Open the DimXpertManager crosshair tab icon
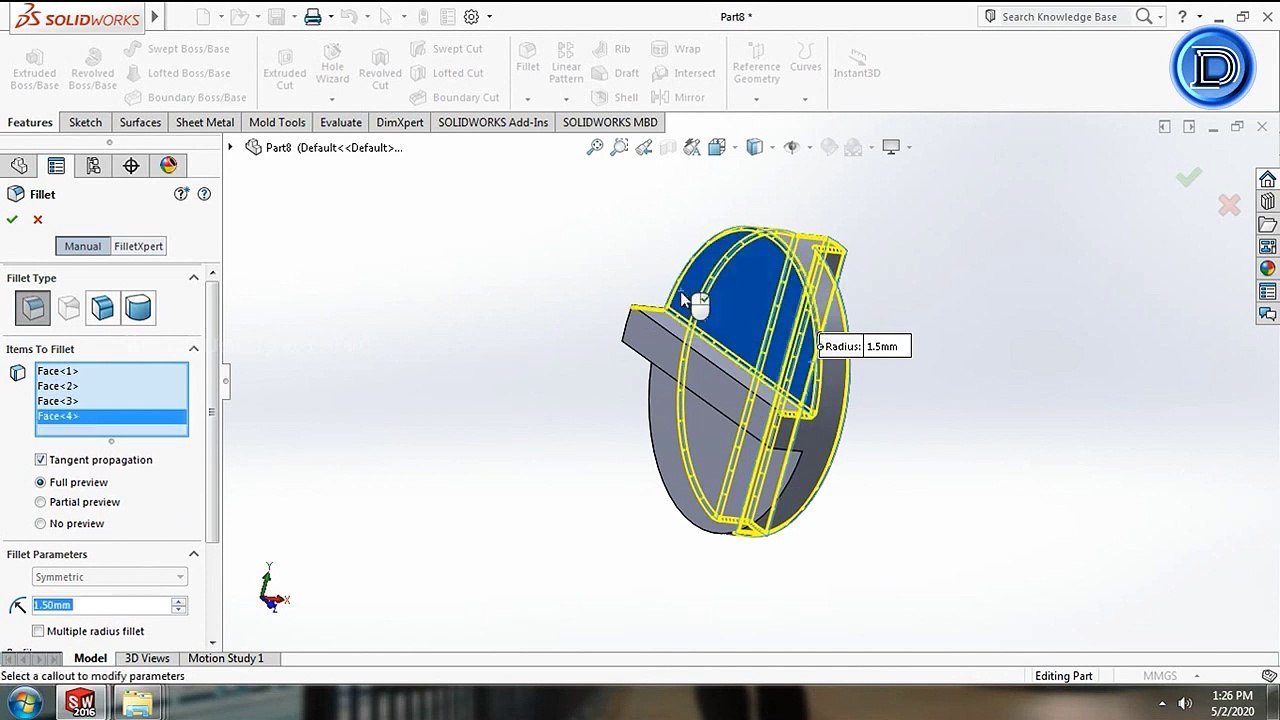 pyautogui.click(x=131, y=166)
